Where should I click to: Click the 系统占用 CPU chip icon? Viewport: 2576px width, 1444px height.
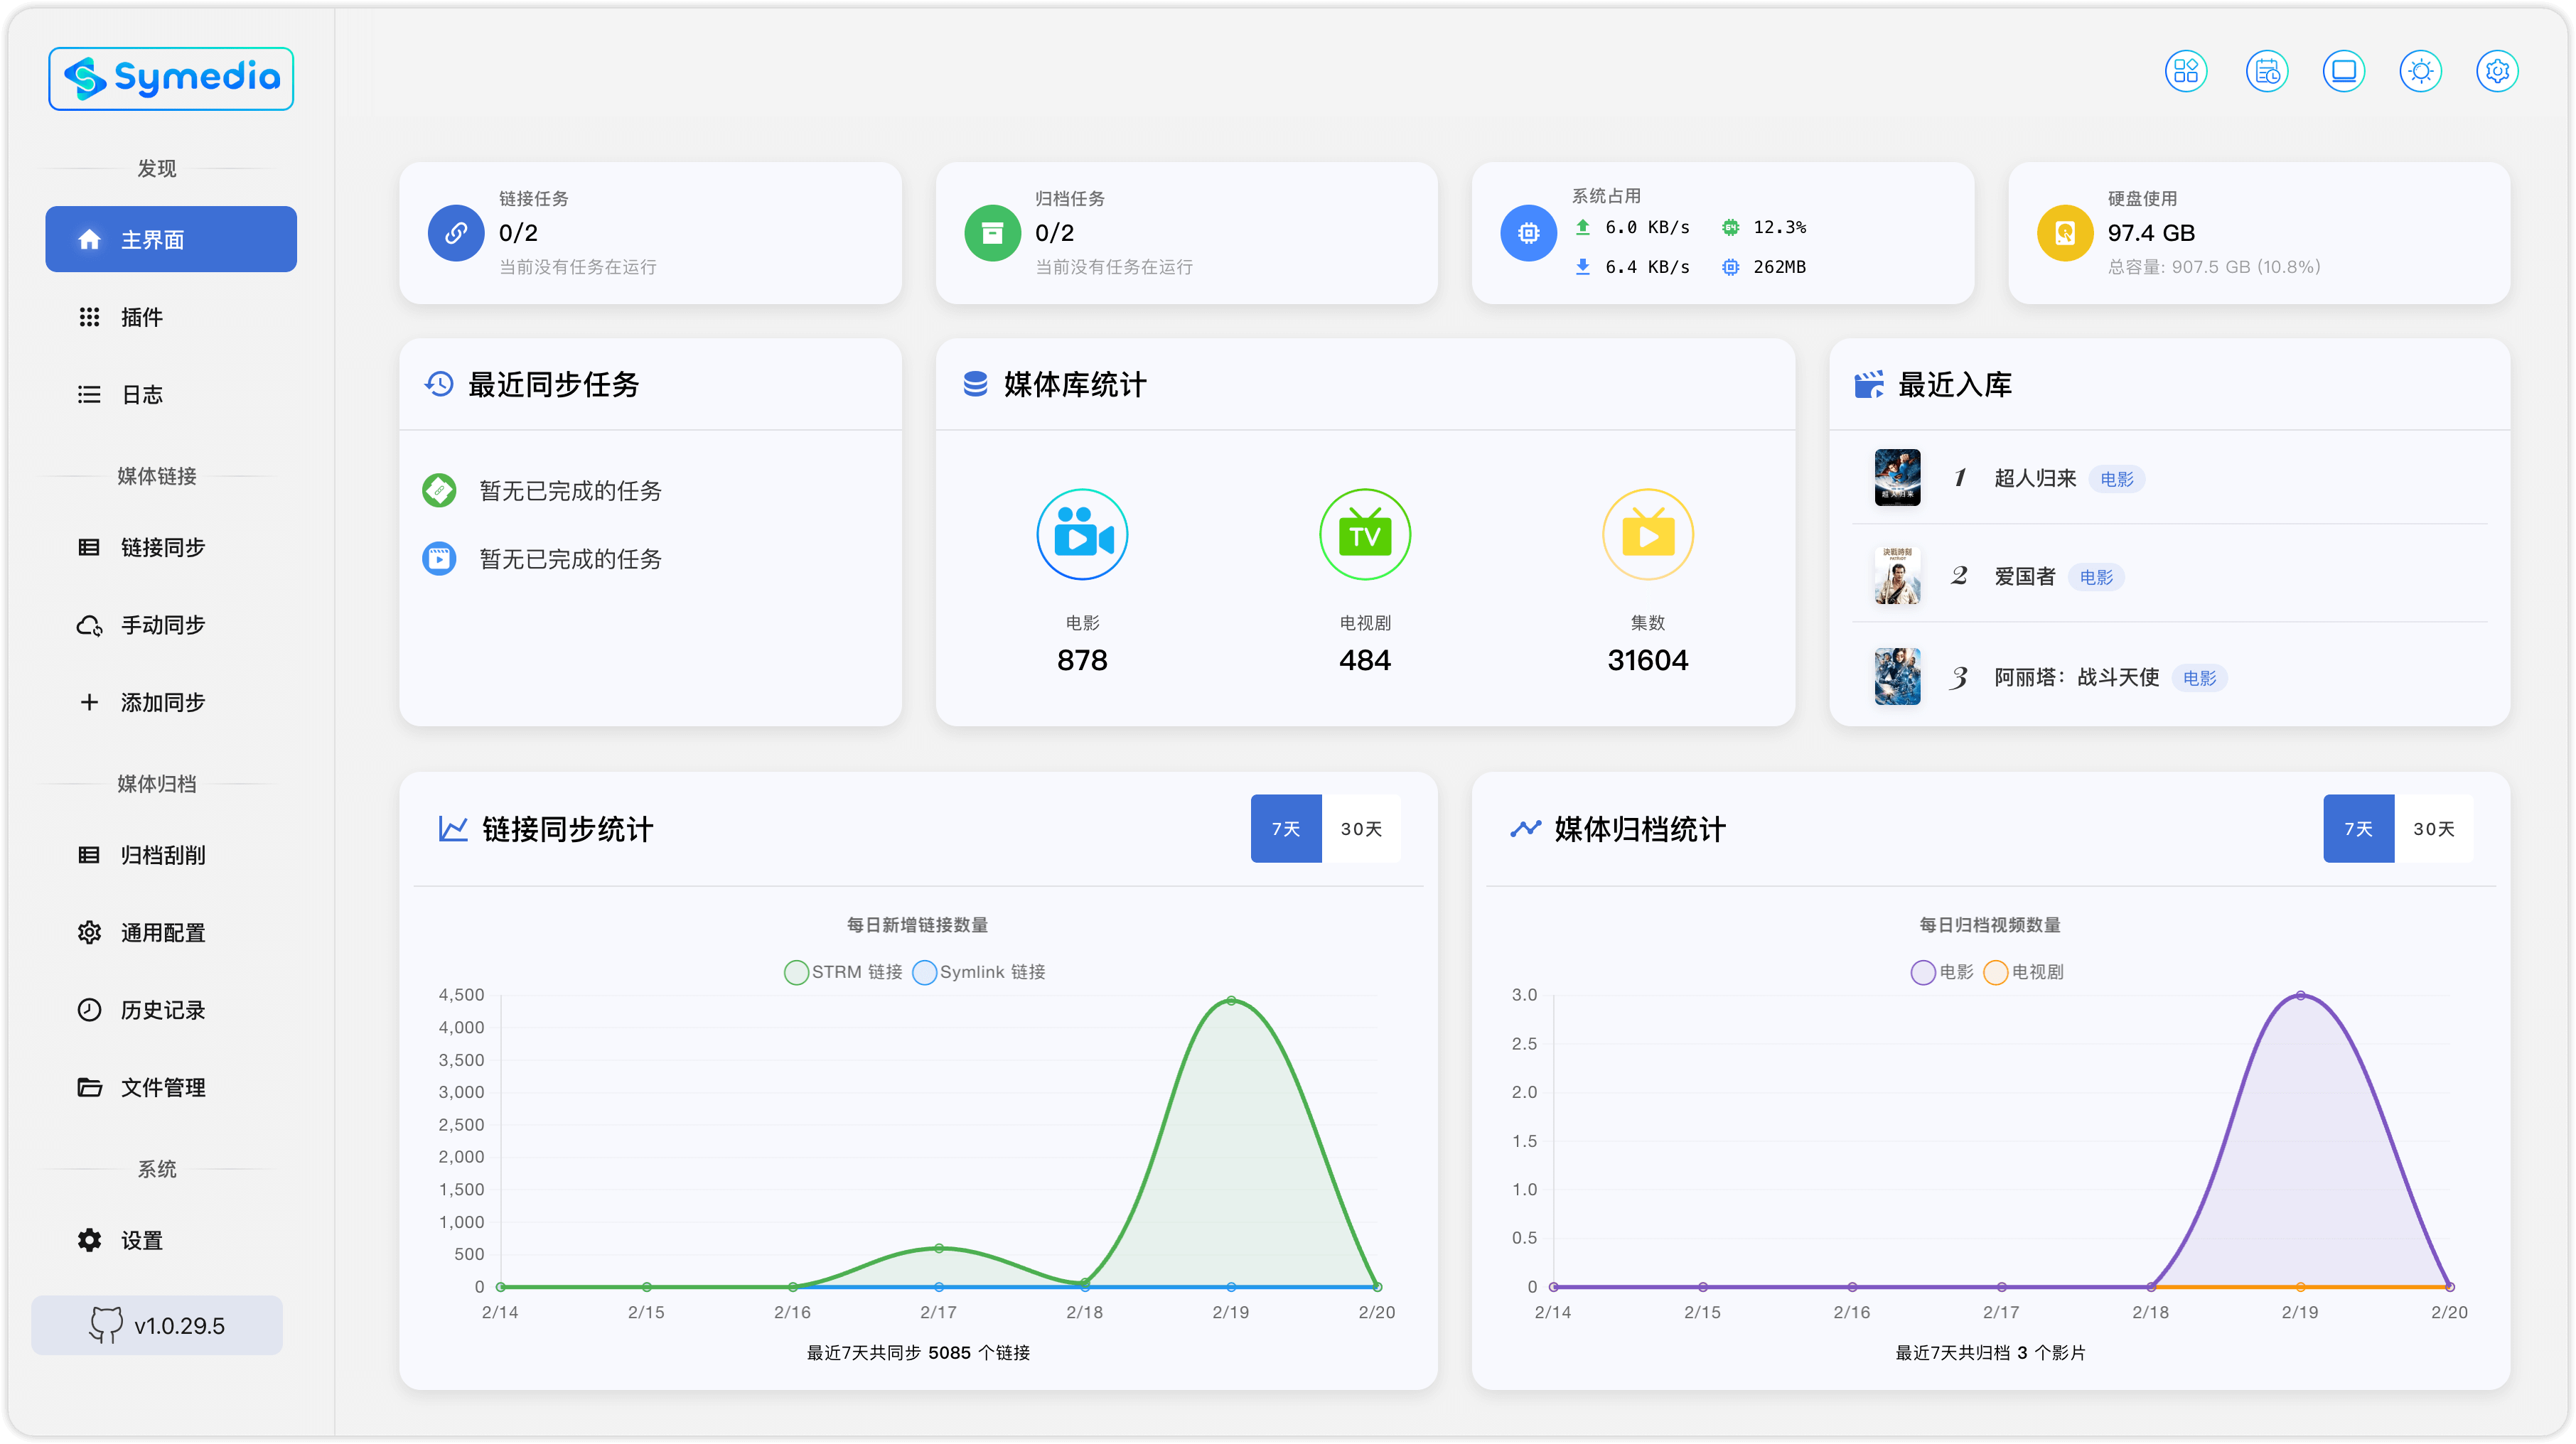1529,233
